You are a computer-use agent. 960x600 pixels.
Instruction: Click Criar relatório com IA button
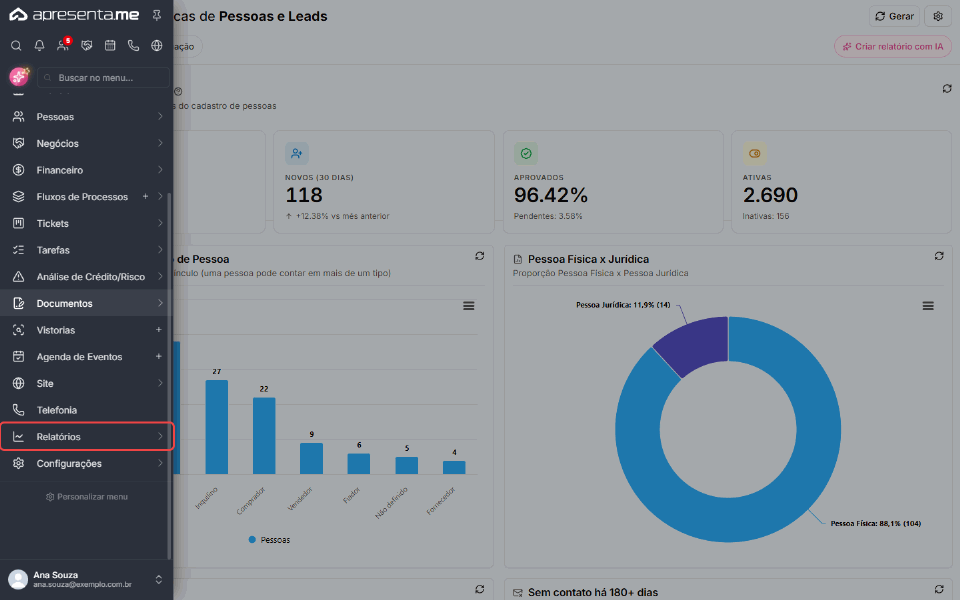click(x=893, y=47)
